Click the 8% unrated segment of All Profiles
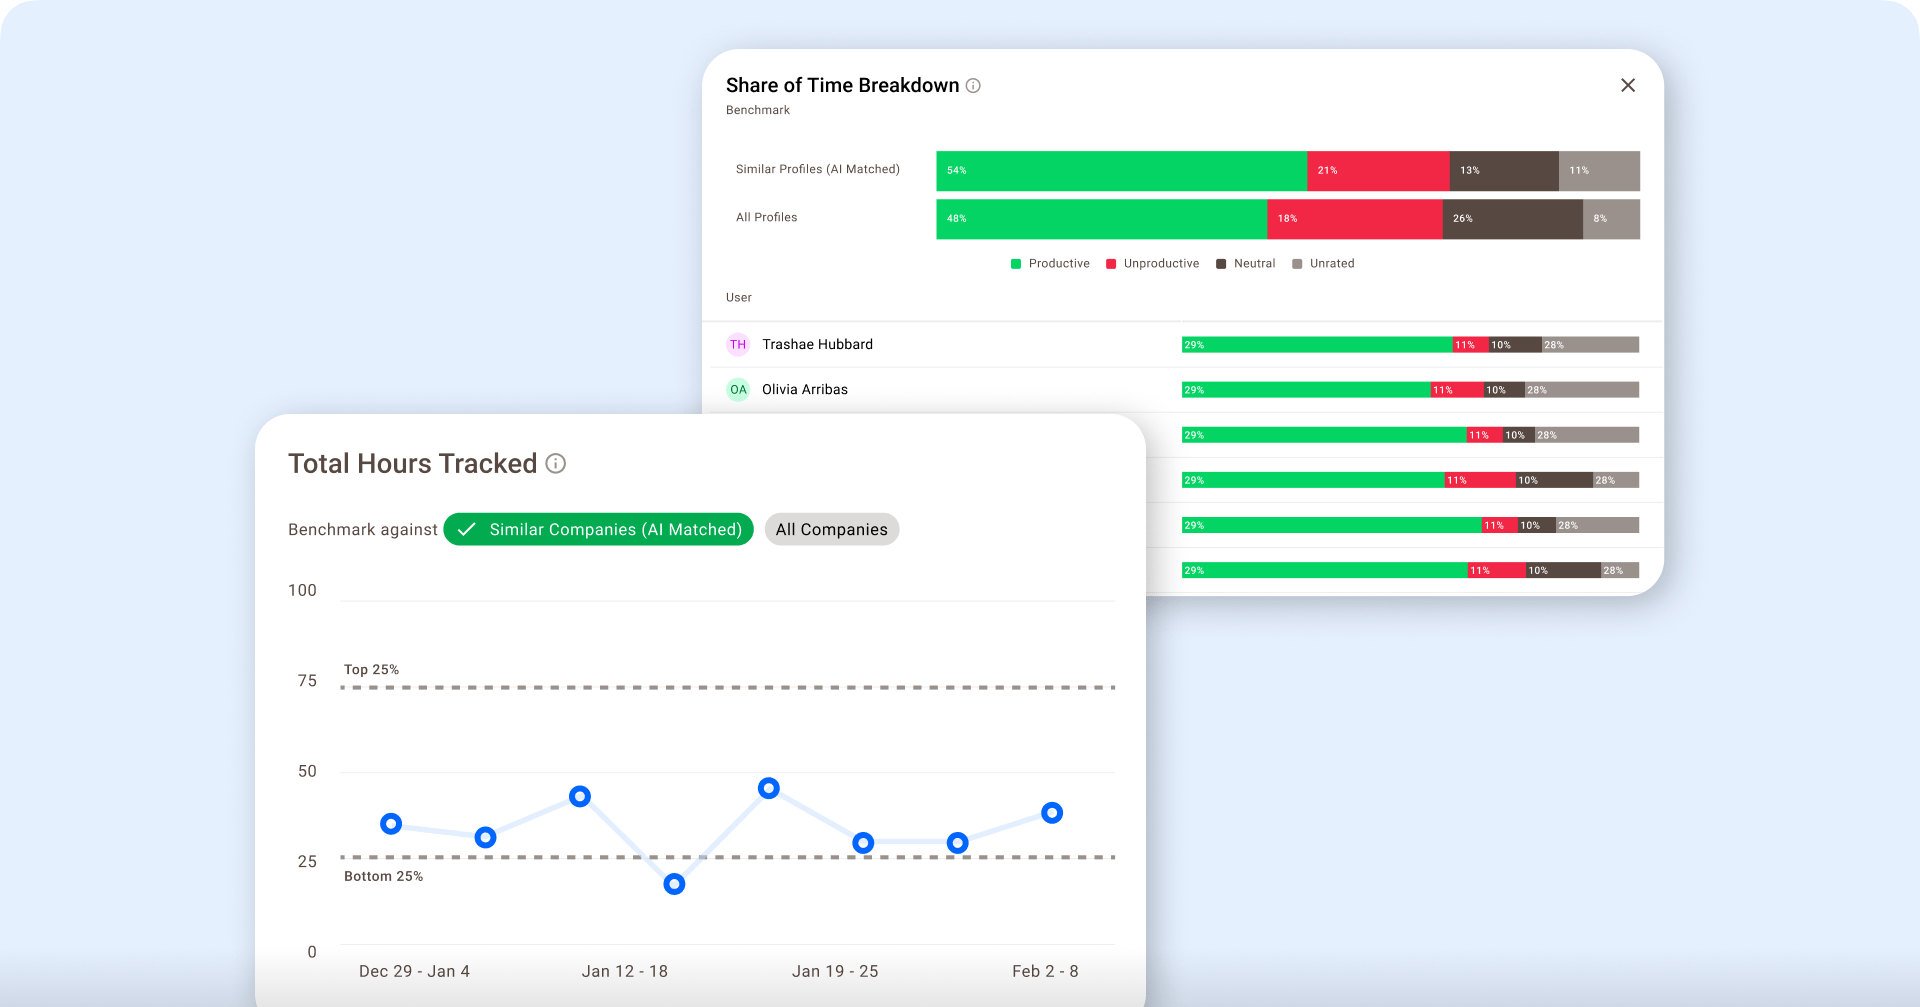 (1611, 219)
